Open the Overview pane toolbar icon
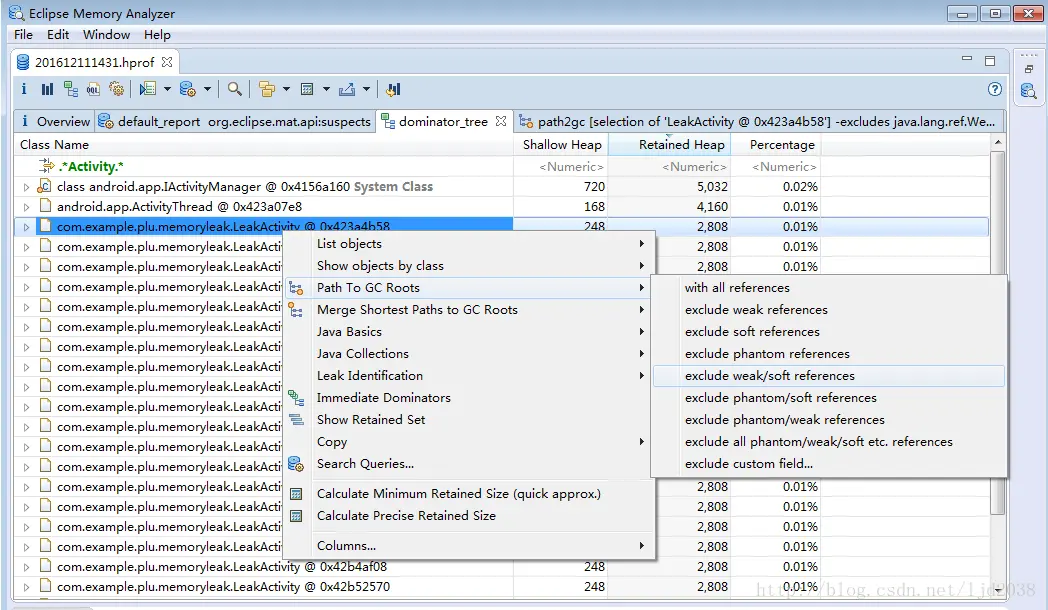The image size is (1048, 610). pyautogui.click(x=24, y=89)
